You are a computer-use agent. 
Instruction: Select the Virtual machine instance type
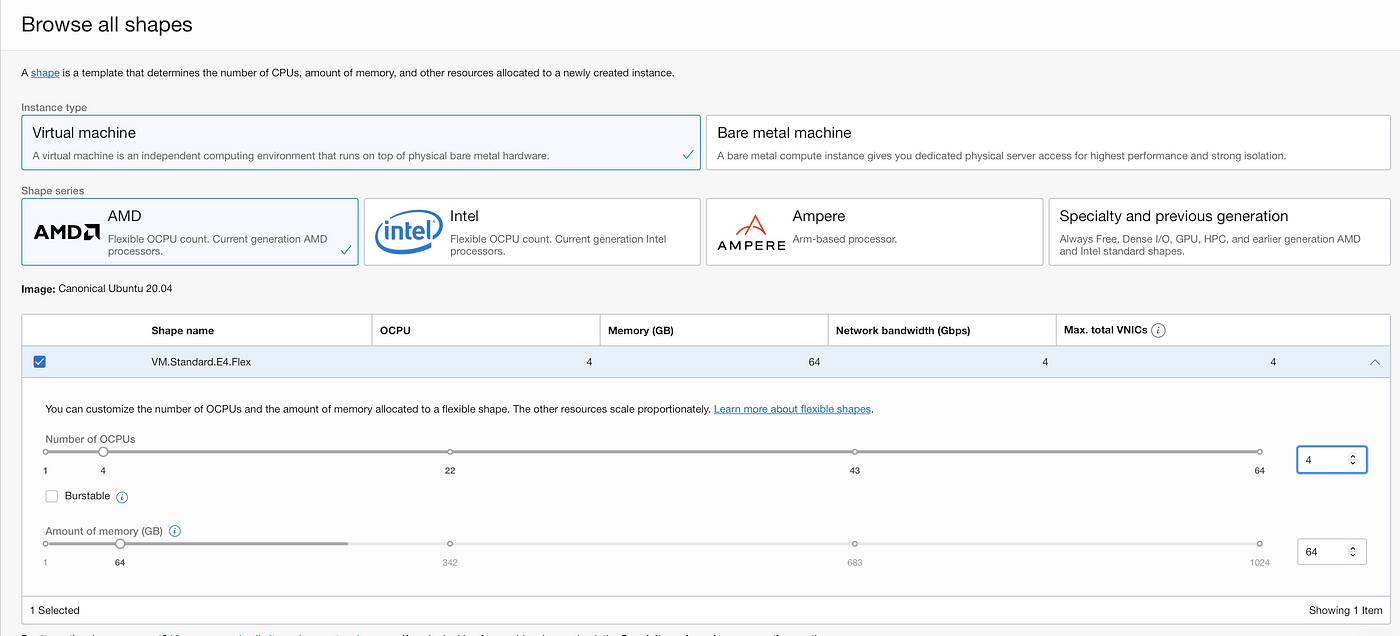point(361,143)
